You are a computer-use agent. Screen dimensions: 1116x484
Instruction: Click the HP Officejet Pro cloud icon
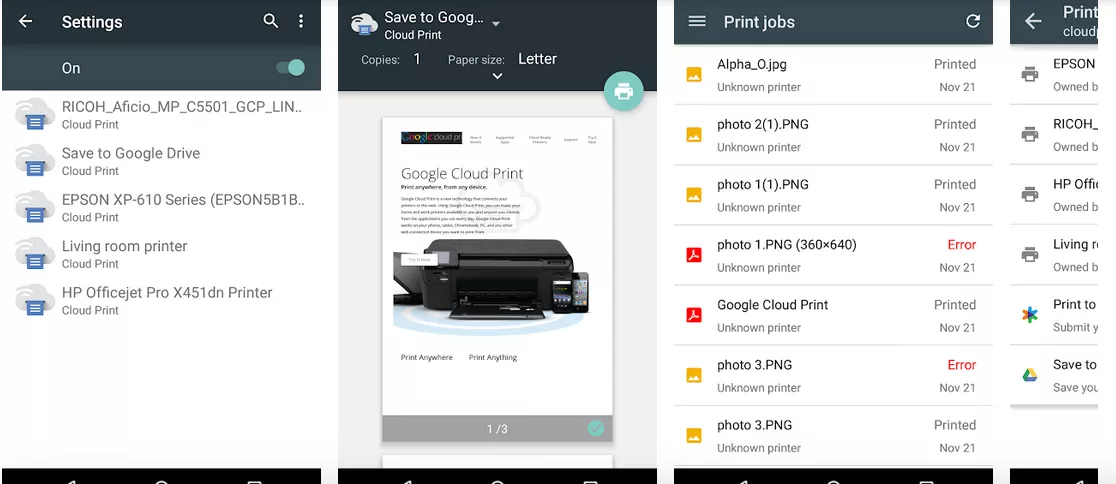[35, 300]
